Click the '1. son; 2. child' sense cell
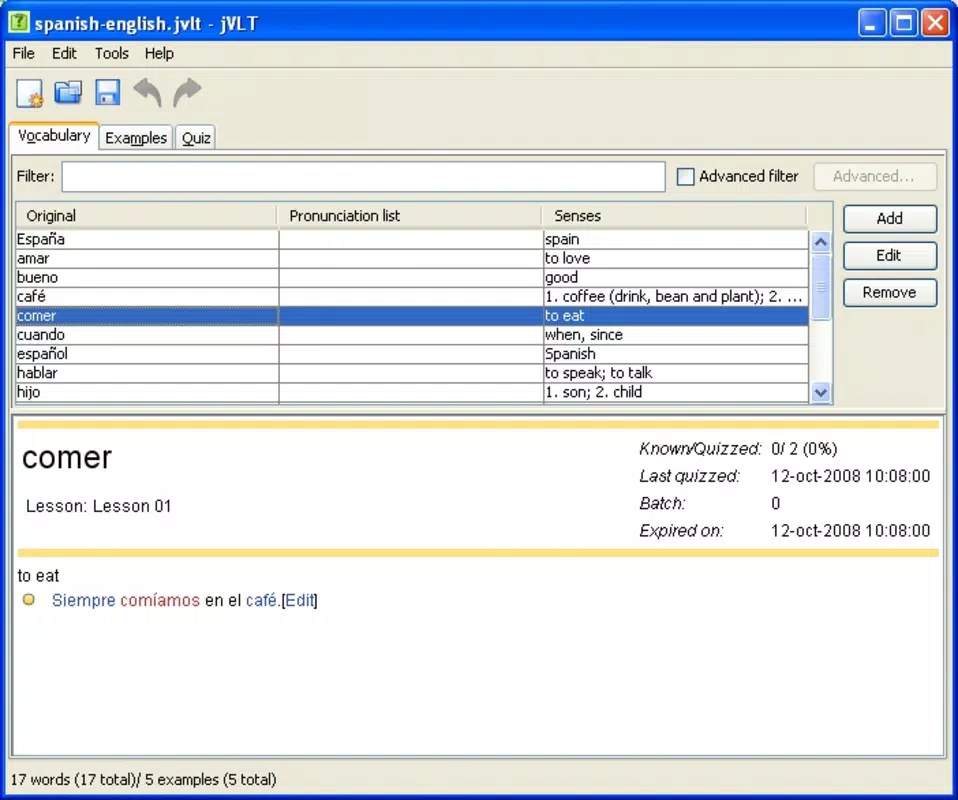This screenshot has height=800, width=958. pyautogui.click(x=676, y=392)
